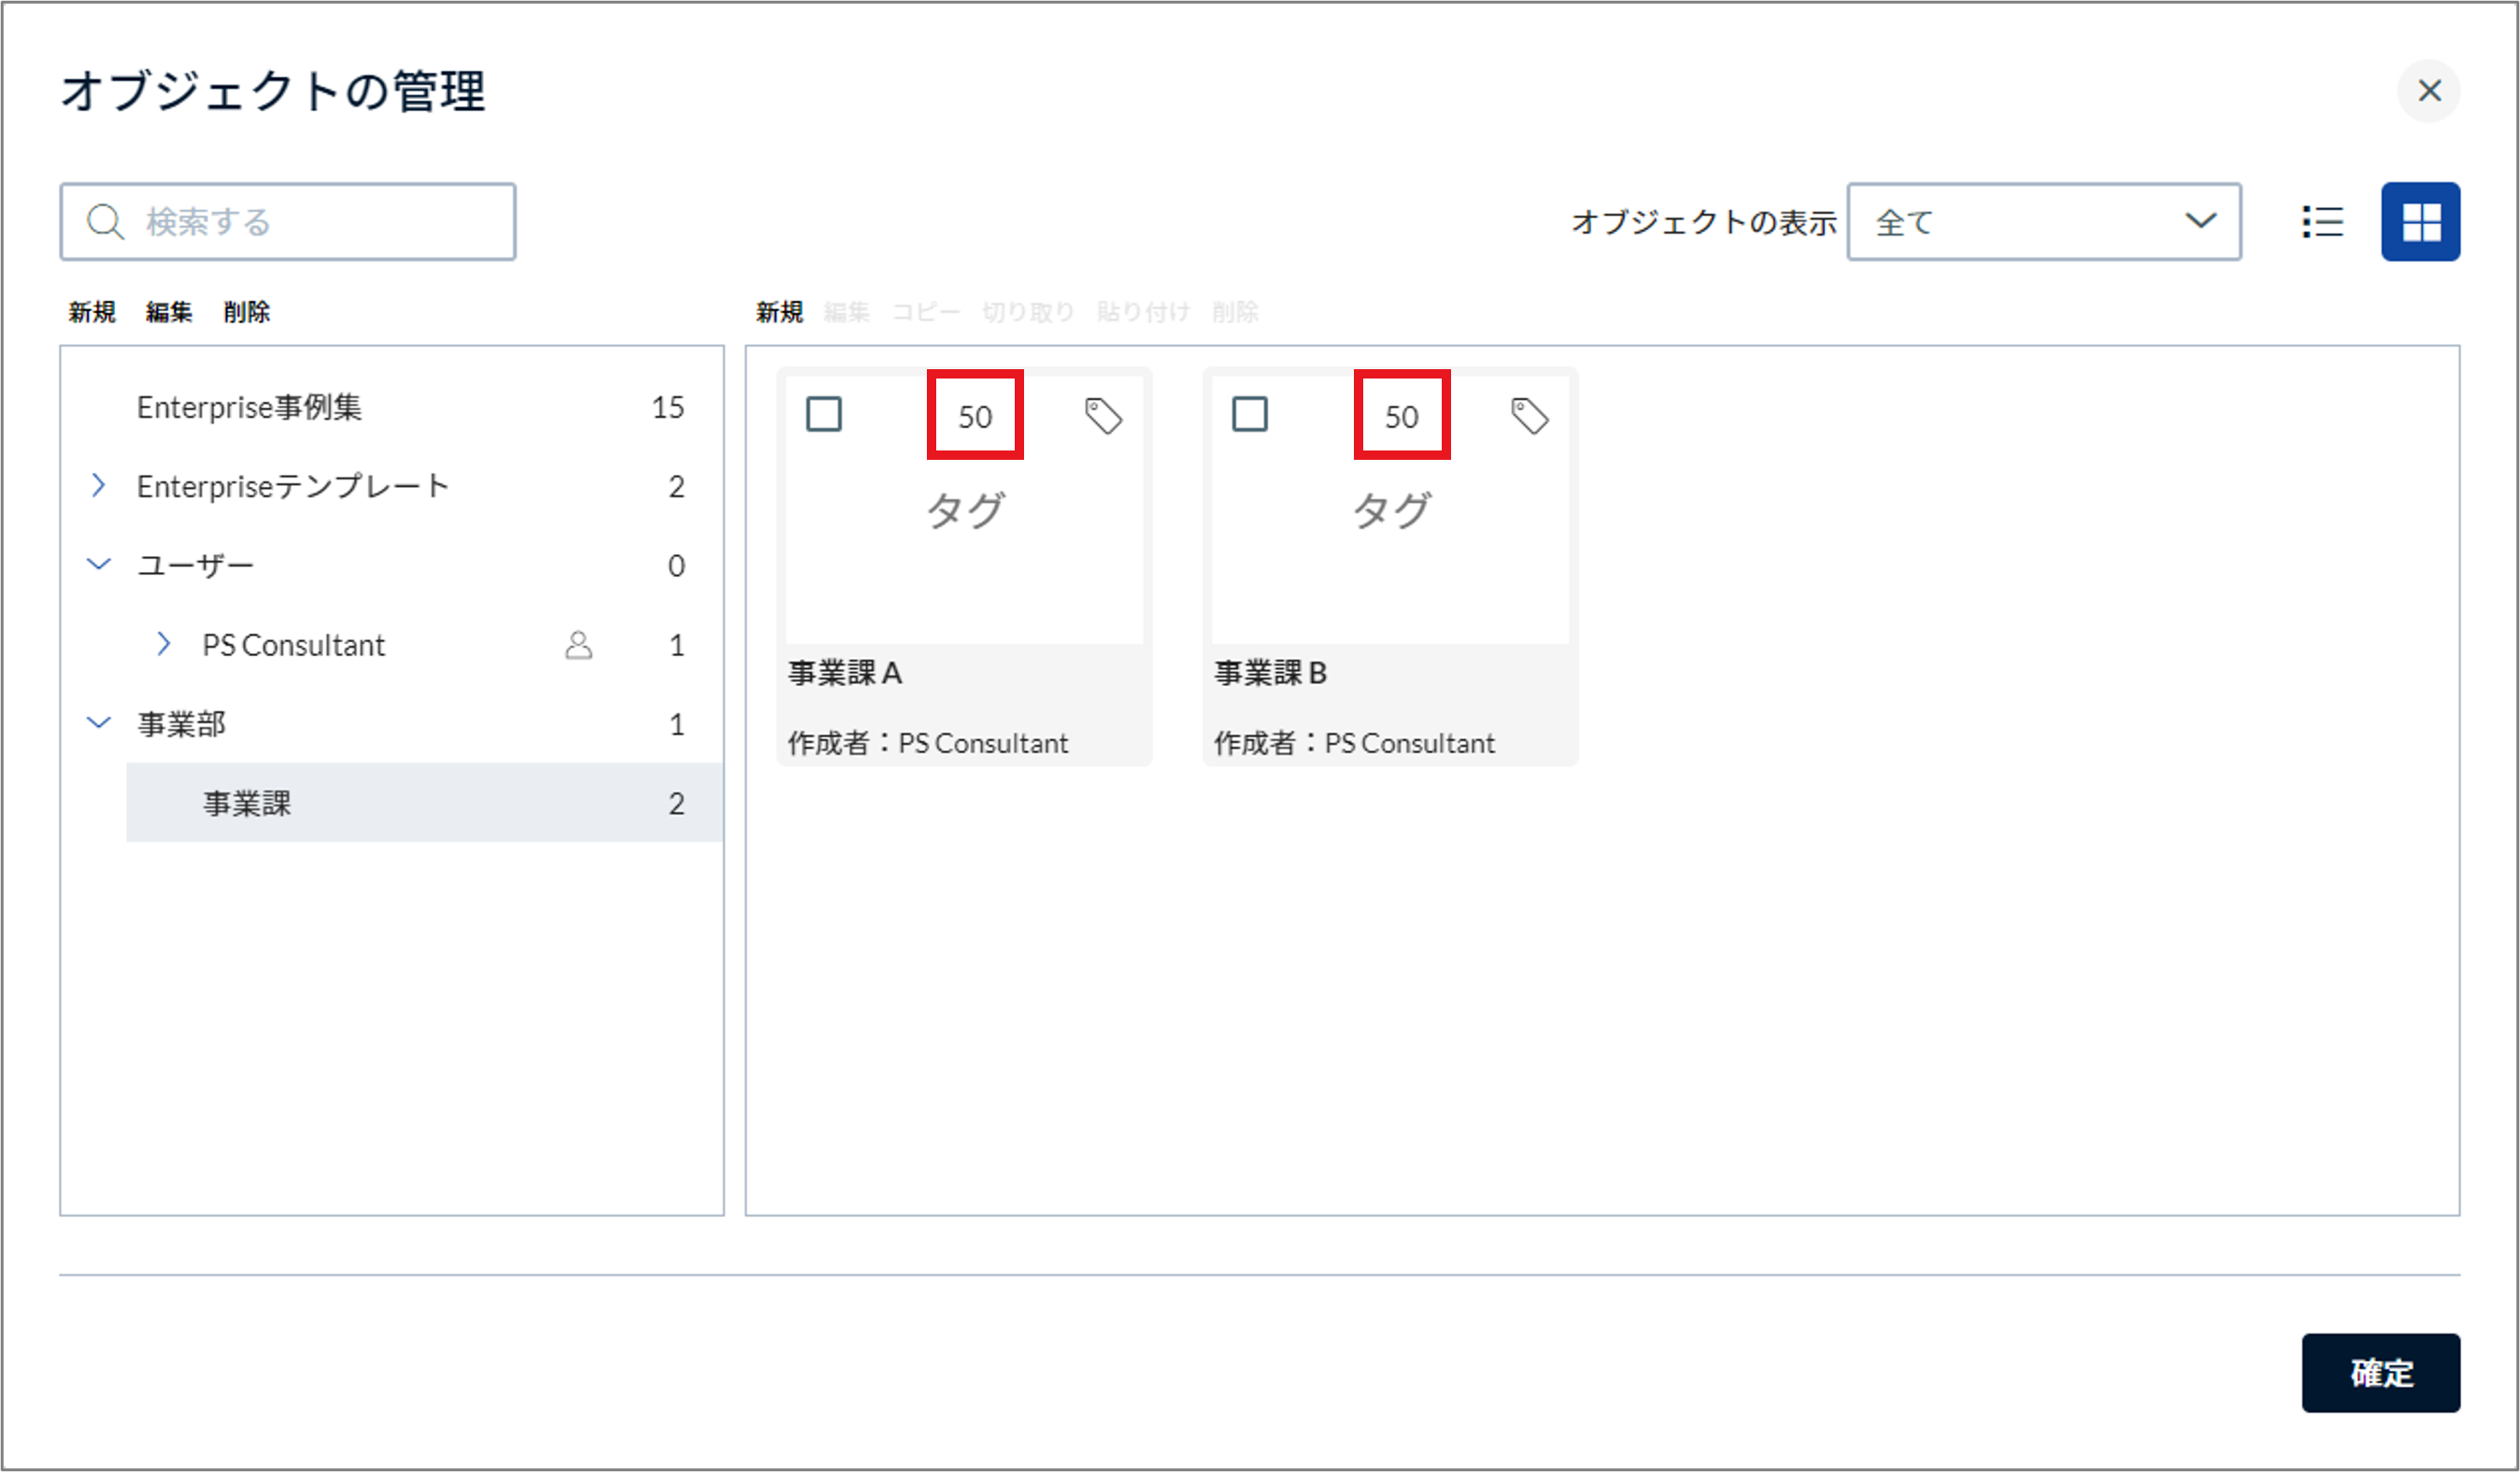Select the grid view icon
The width and height of the screenshot is (2520, 1472).
2421,221
